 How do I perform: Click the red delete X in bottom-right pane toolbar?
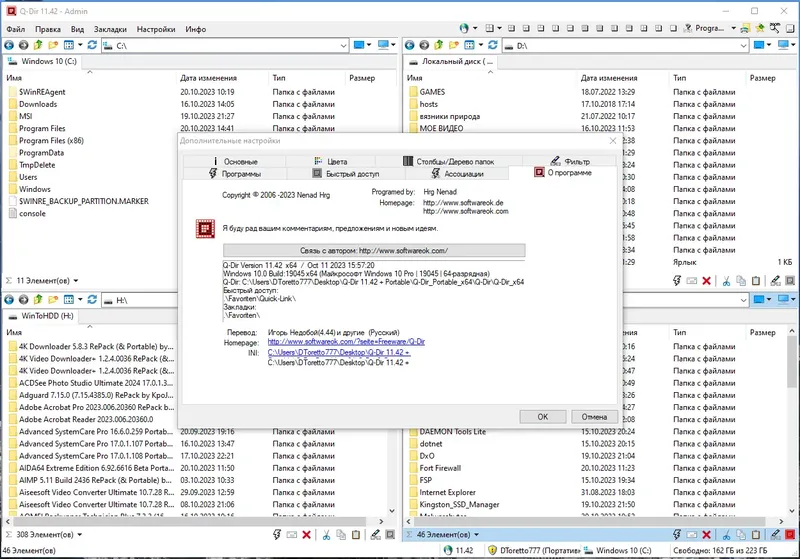pyautogui.click(x=707, y=535)
